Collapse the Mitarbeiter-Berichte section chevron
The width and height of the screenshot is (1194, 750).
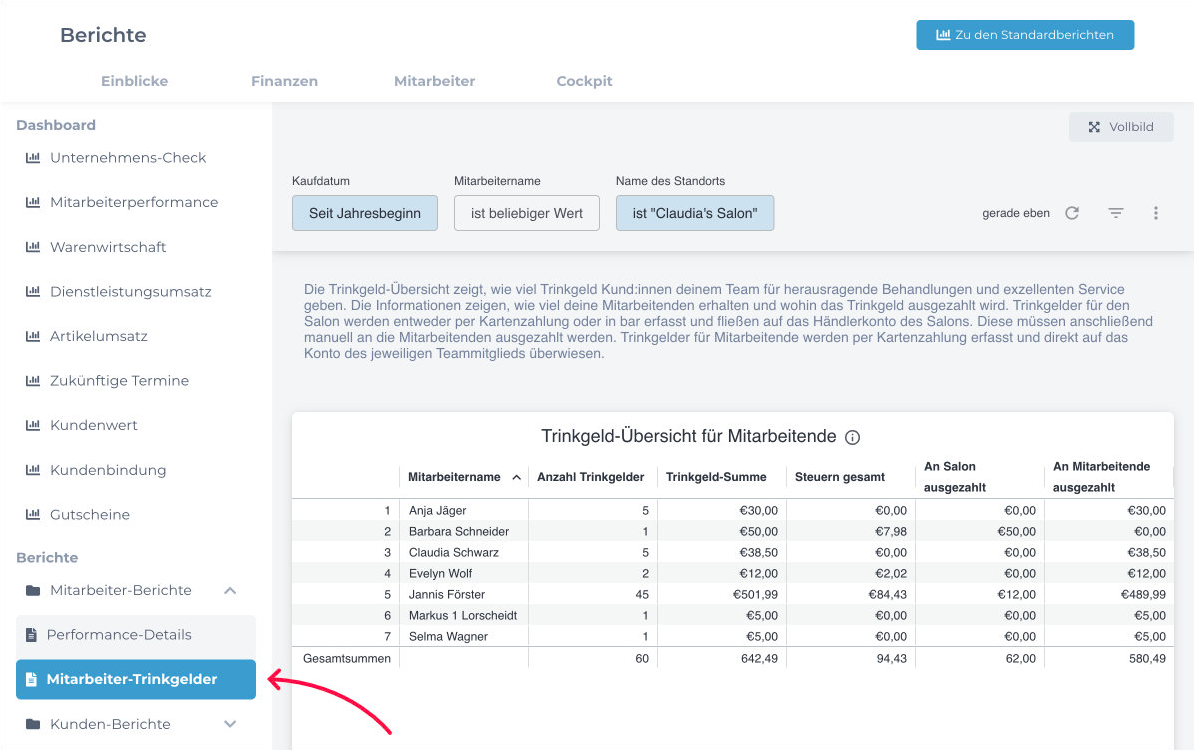pos(230,590)
